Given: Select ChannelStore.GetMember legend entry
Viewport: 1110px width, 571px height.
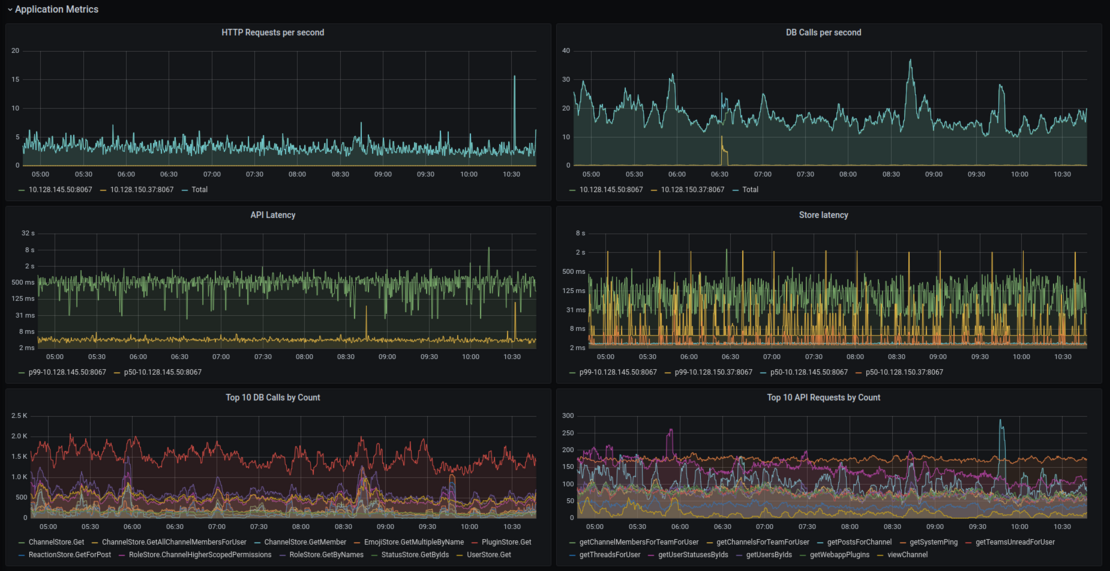Looking at the screenshot, I should [x=305, y=542].
